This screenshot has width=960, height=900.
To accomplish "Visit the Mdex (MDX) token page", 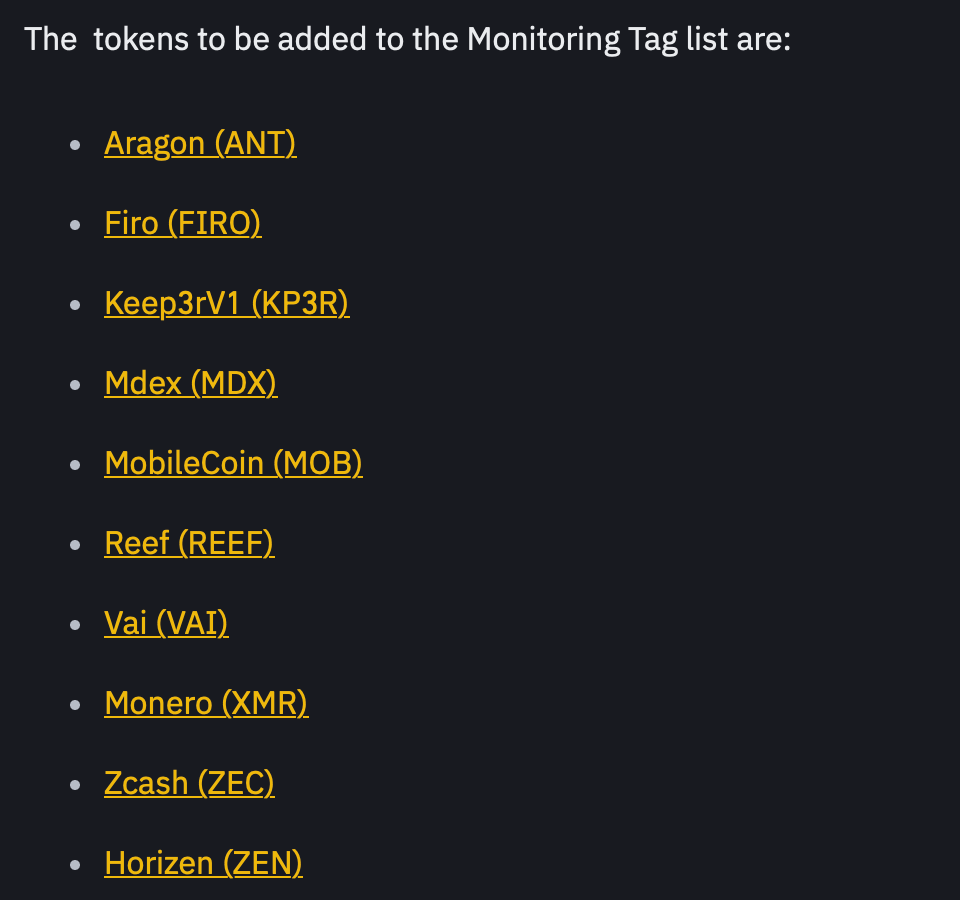I will (x=191, y=384).
